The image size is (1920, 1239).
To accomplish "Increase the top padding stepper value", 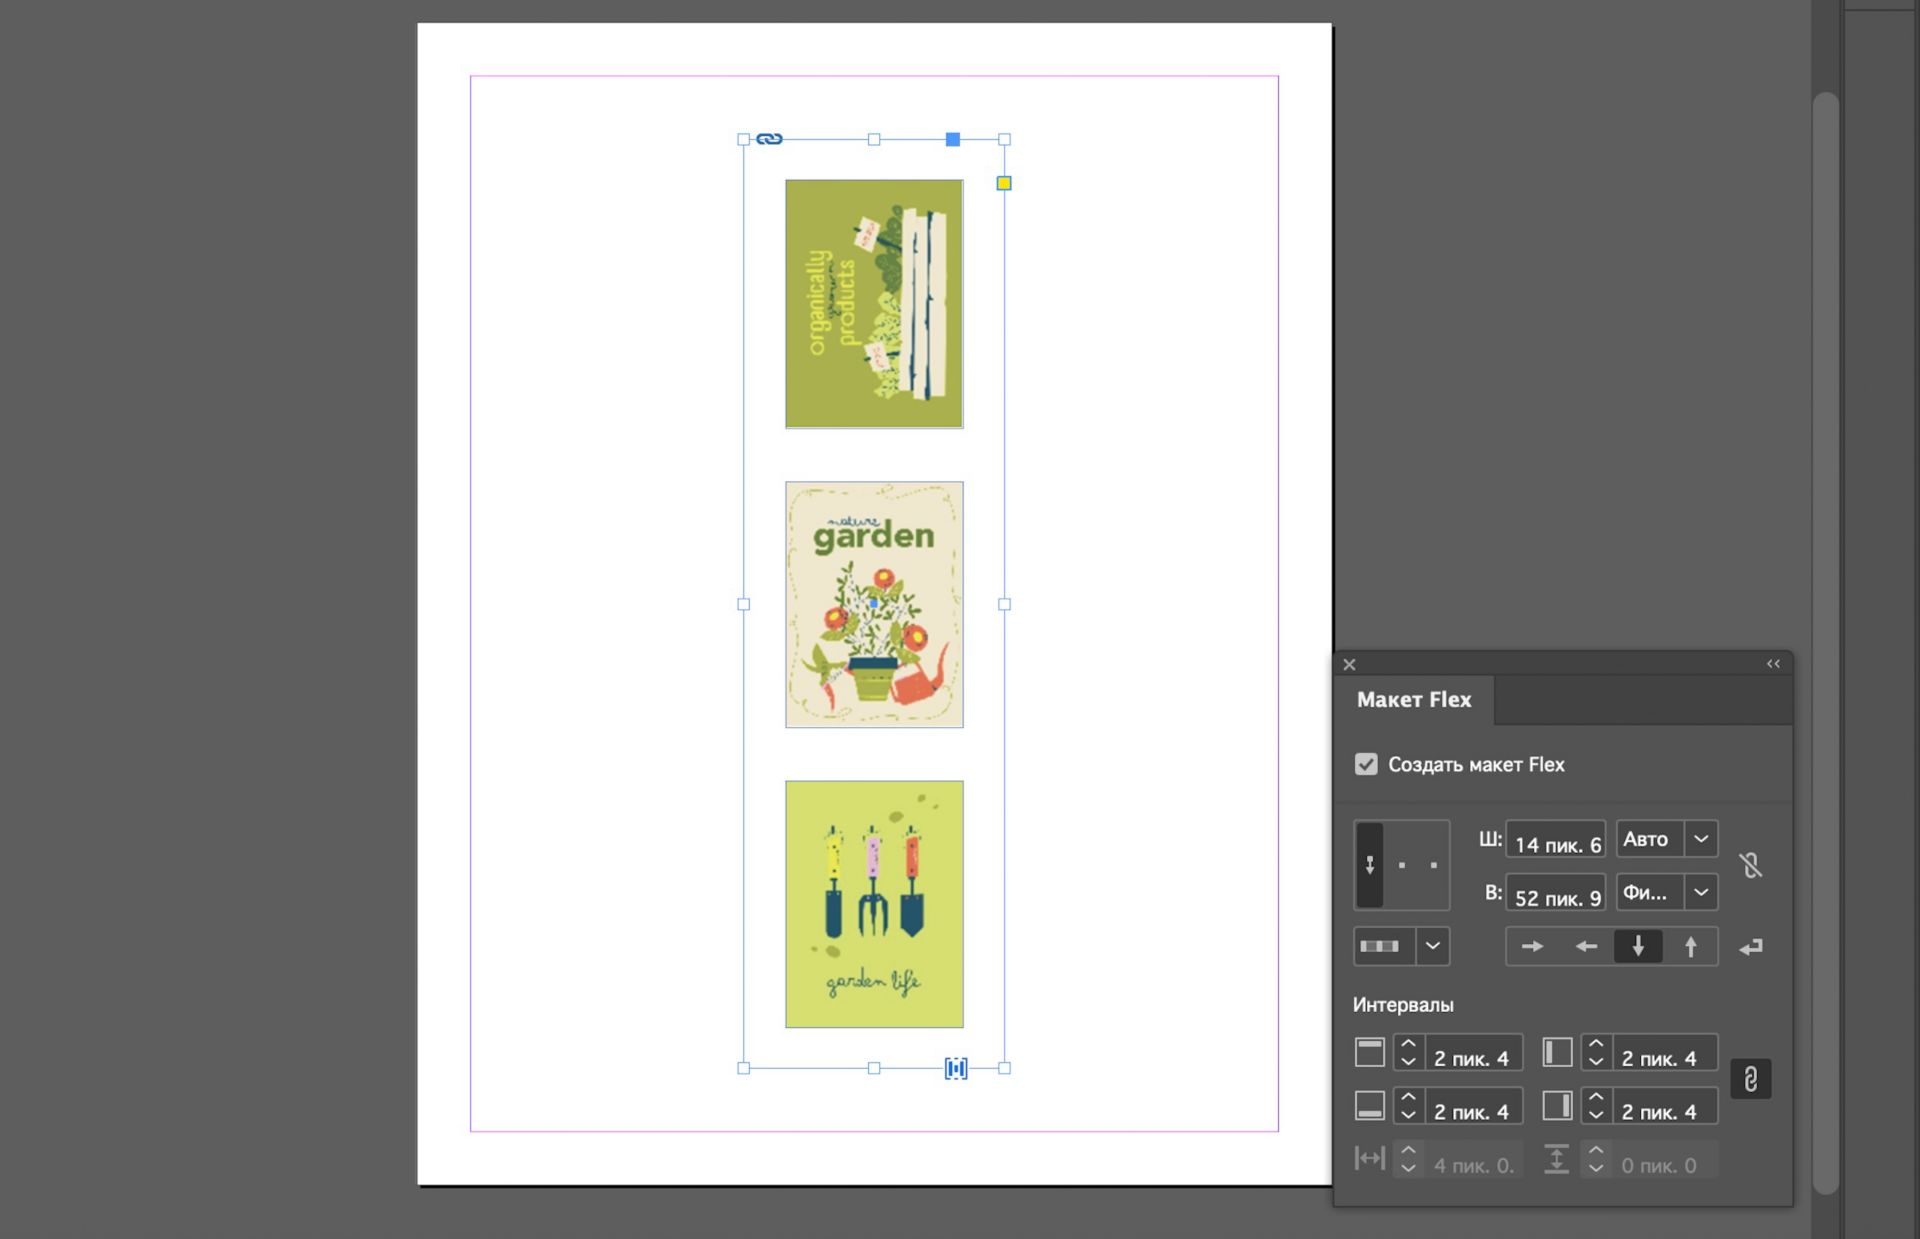I will [x=1408, y=1044].
